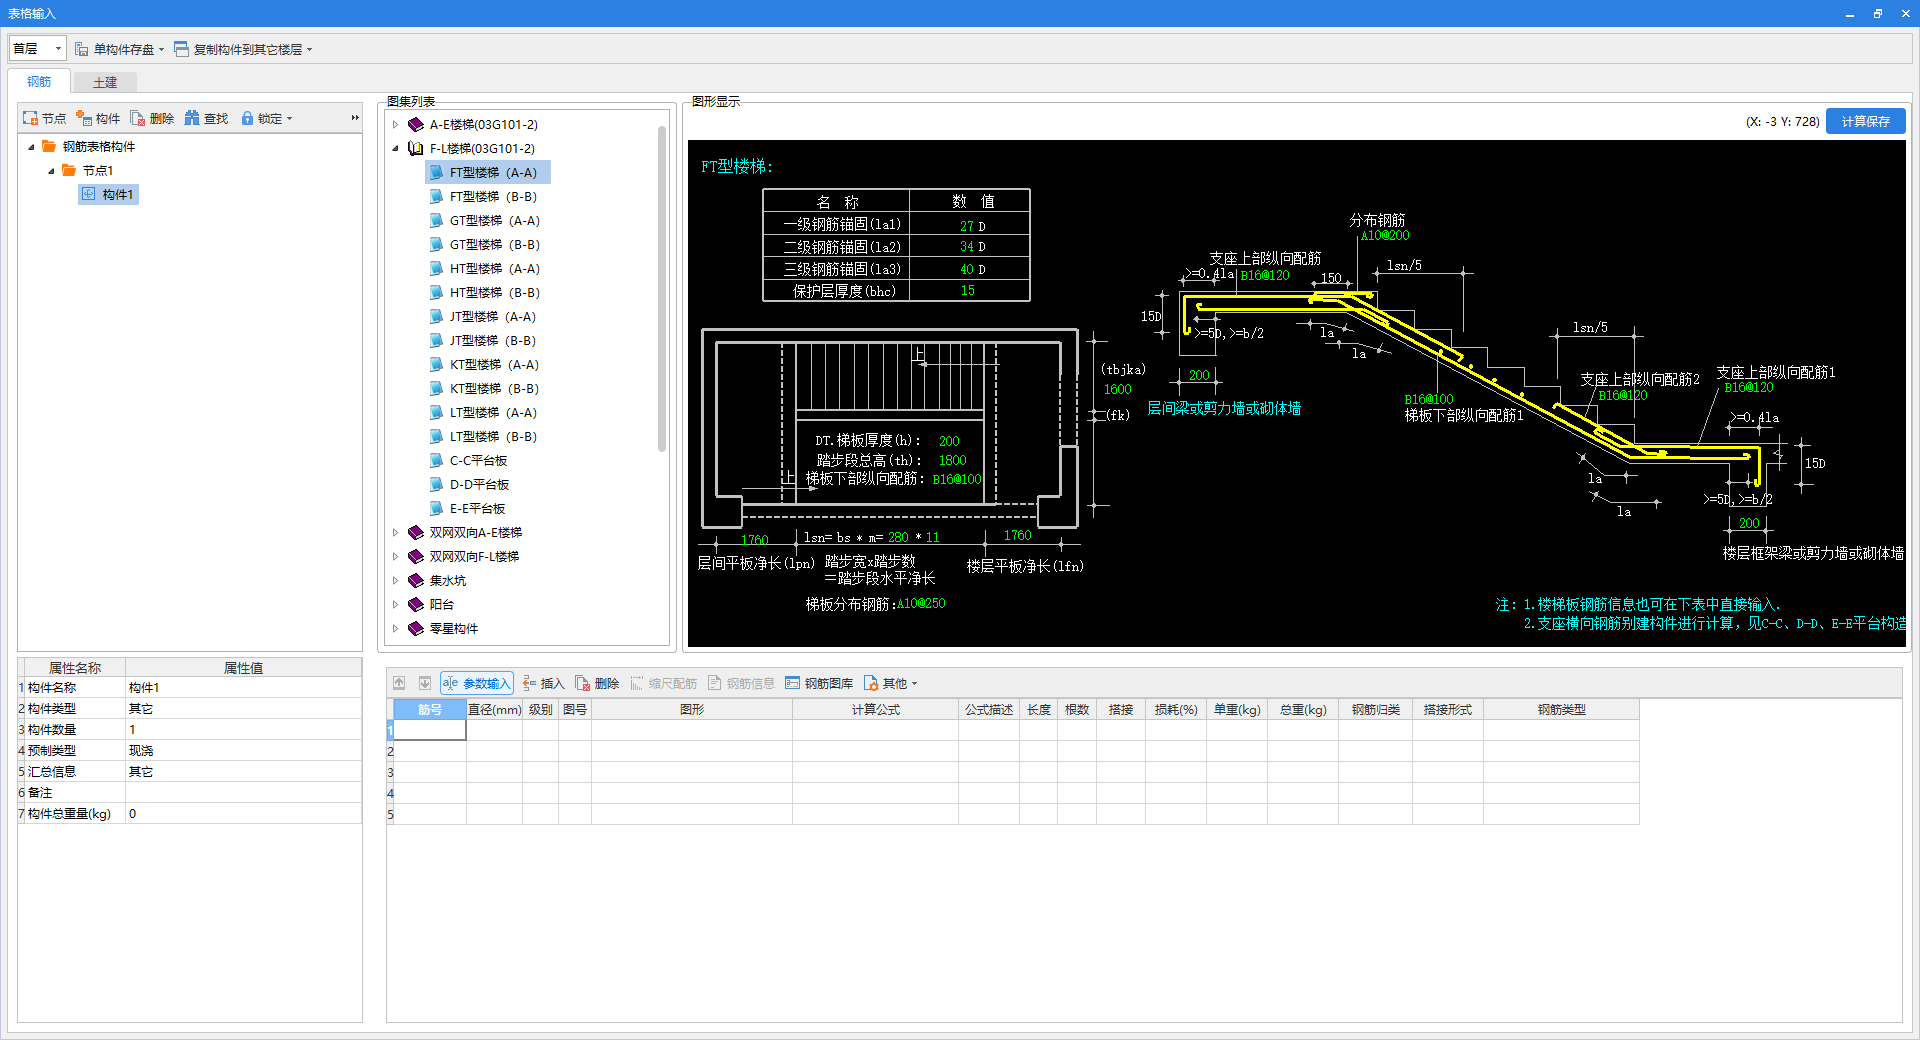Expand the left toolbar overflow chevron
The width and height of the screenshot is (1920, 1040).
[354, 118]
